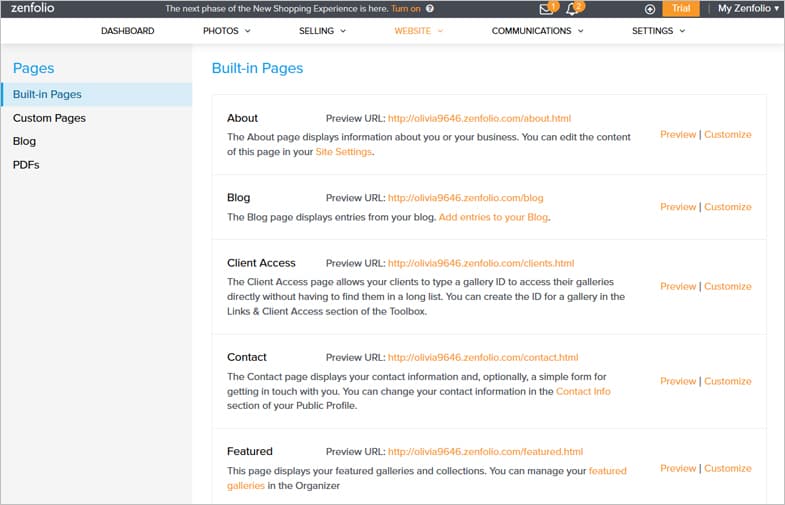Screen dimensions: 785x505
Task: Preview the Contact page
Action: point(678,381)
